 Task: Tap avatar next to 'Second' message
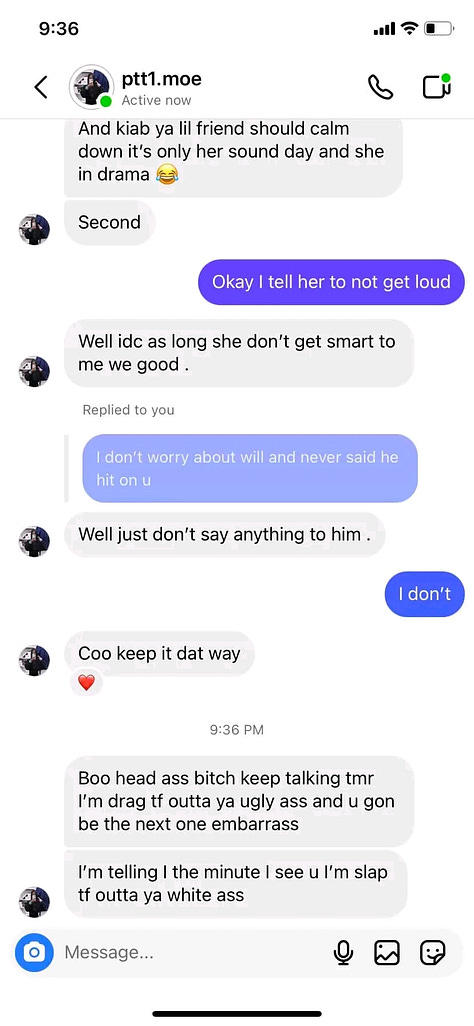pyautogui.click(x=34, y=229)
